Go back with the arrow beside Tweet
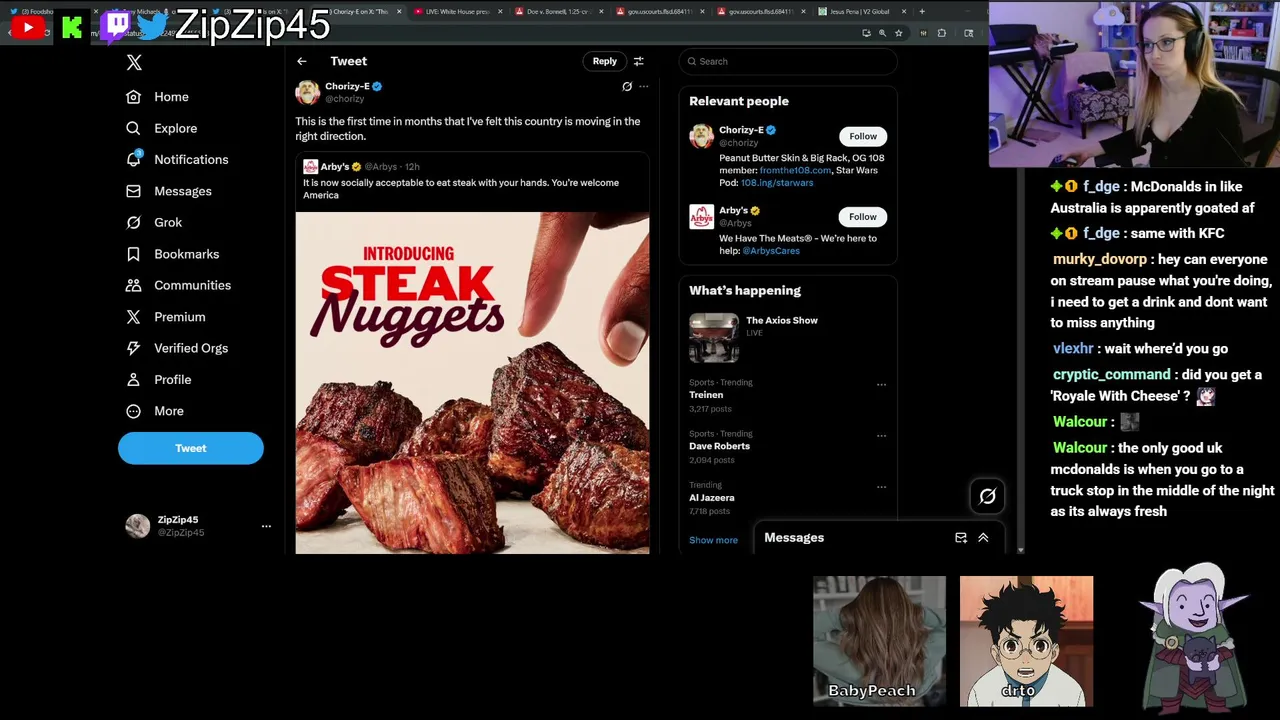Viewport: 1280px width, 720px height. (302, 61)
